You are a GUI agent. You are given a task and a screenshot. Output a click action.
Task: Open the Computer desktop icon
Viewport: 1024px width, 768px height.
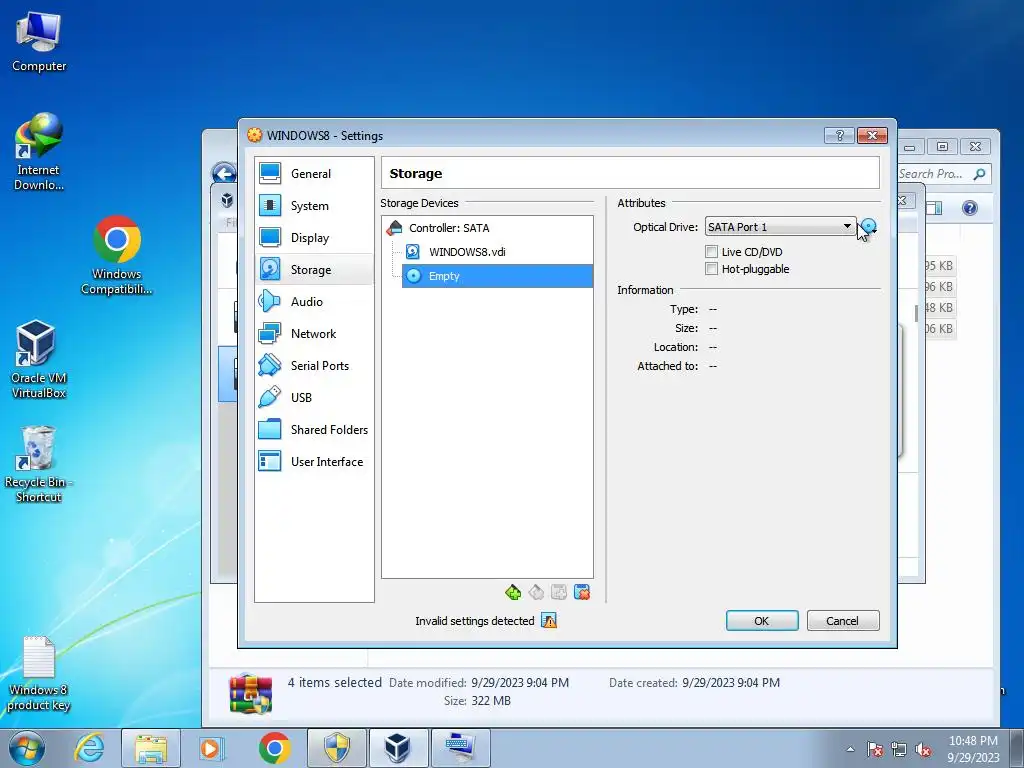click(x=39, y=42)
